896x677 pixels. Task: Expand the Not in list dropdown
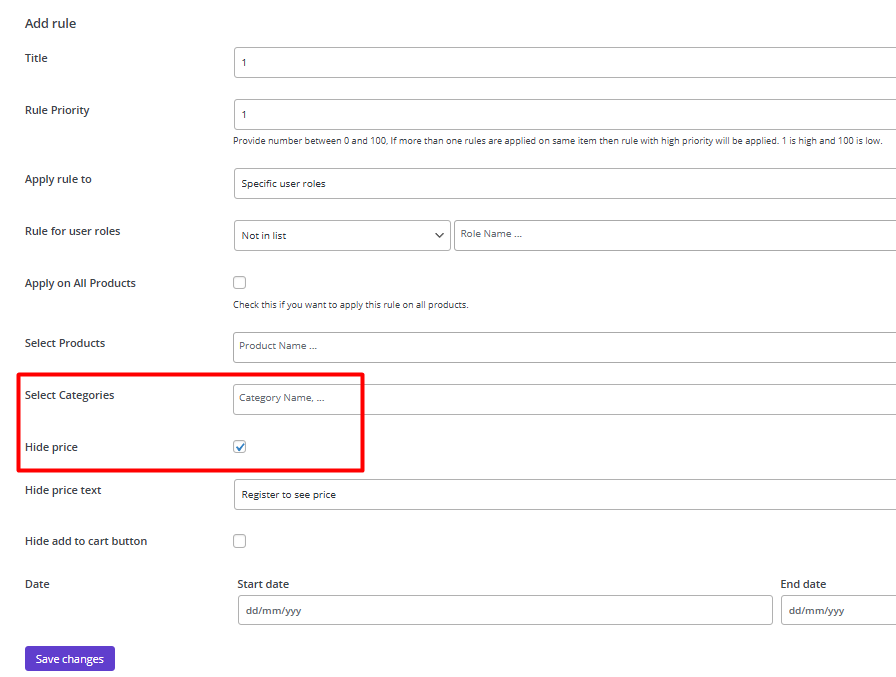342,235
